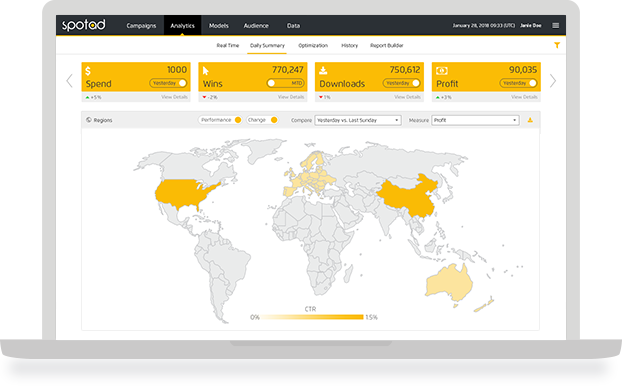Click View Details on Downloads card
The height and width of the screenshot is (386, 622).
[x=407, y=97]
